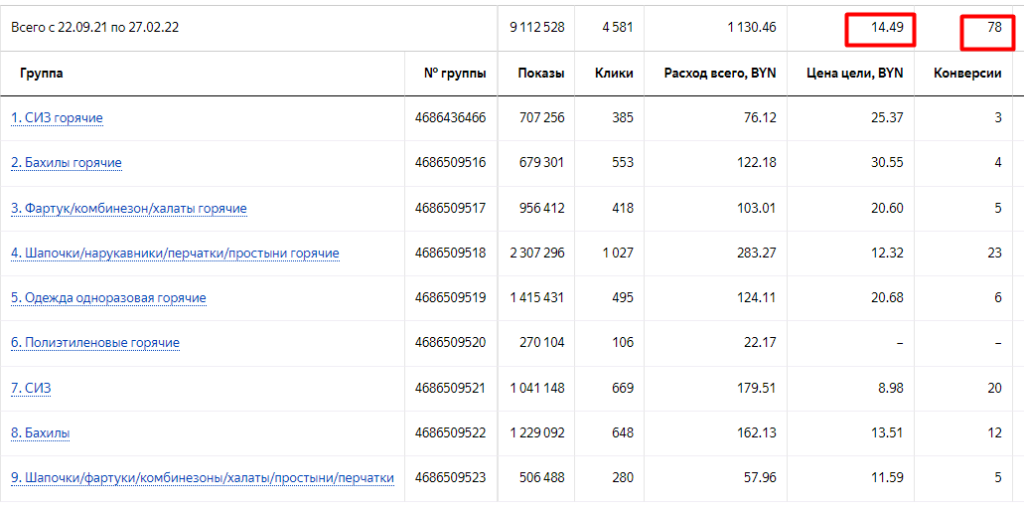The height and width of the screenshot is (512, 1024).
Task: Sort table by 'Клики' header
Action: click(x=614, y=73)
